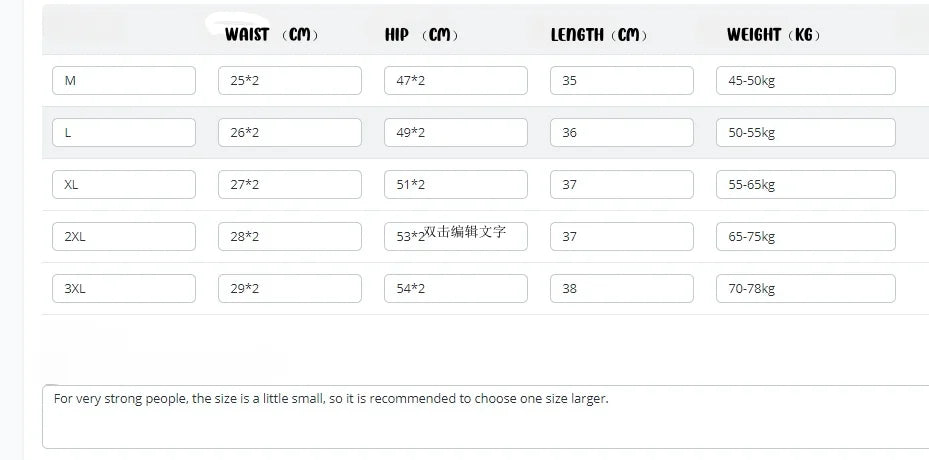This screenshot has height=460, width=929.
Task: Click the length field with value 38
Action: pos(622,289)
